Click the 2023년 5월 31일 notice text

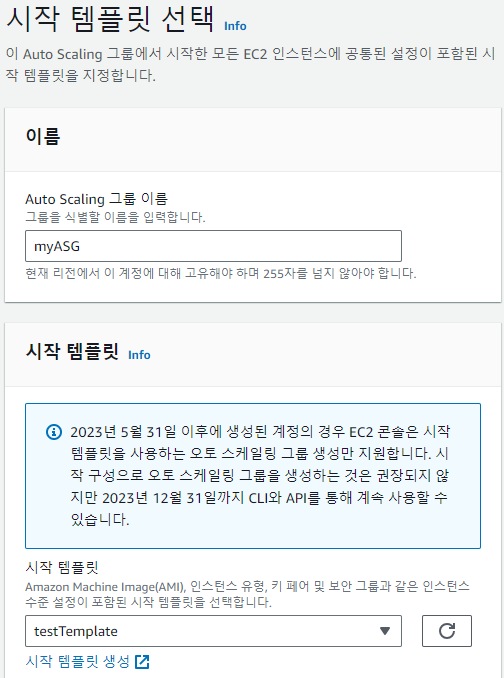260,475
